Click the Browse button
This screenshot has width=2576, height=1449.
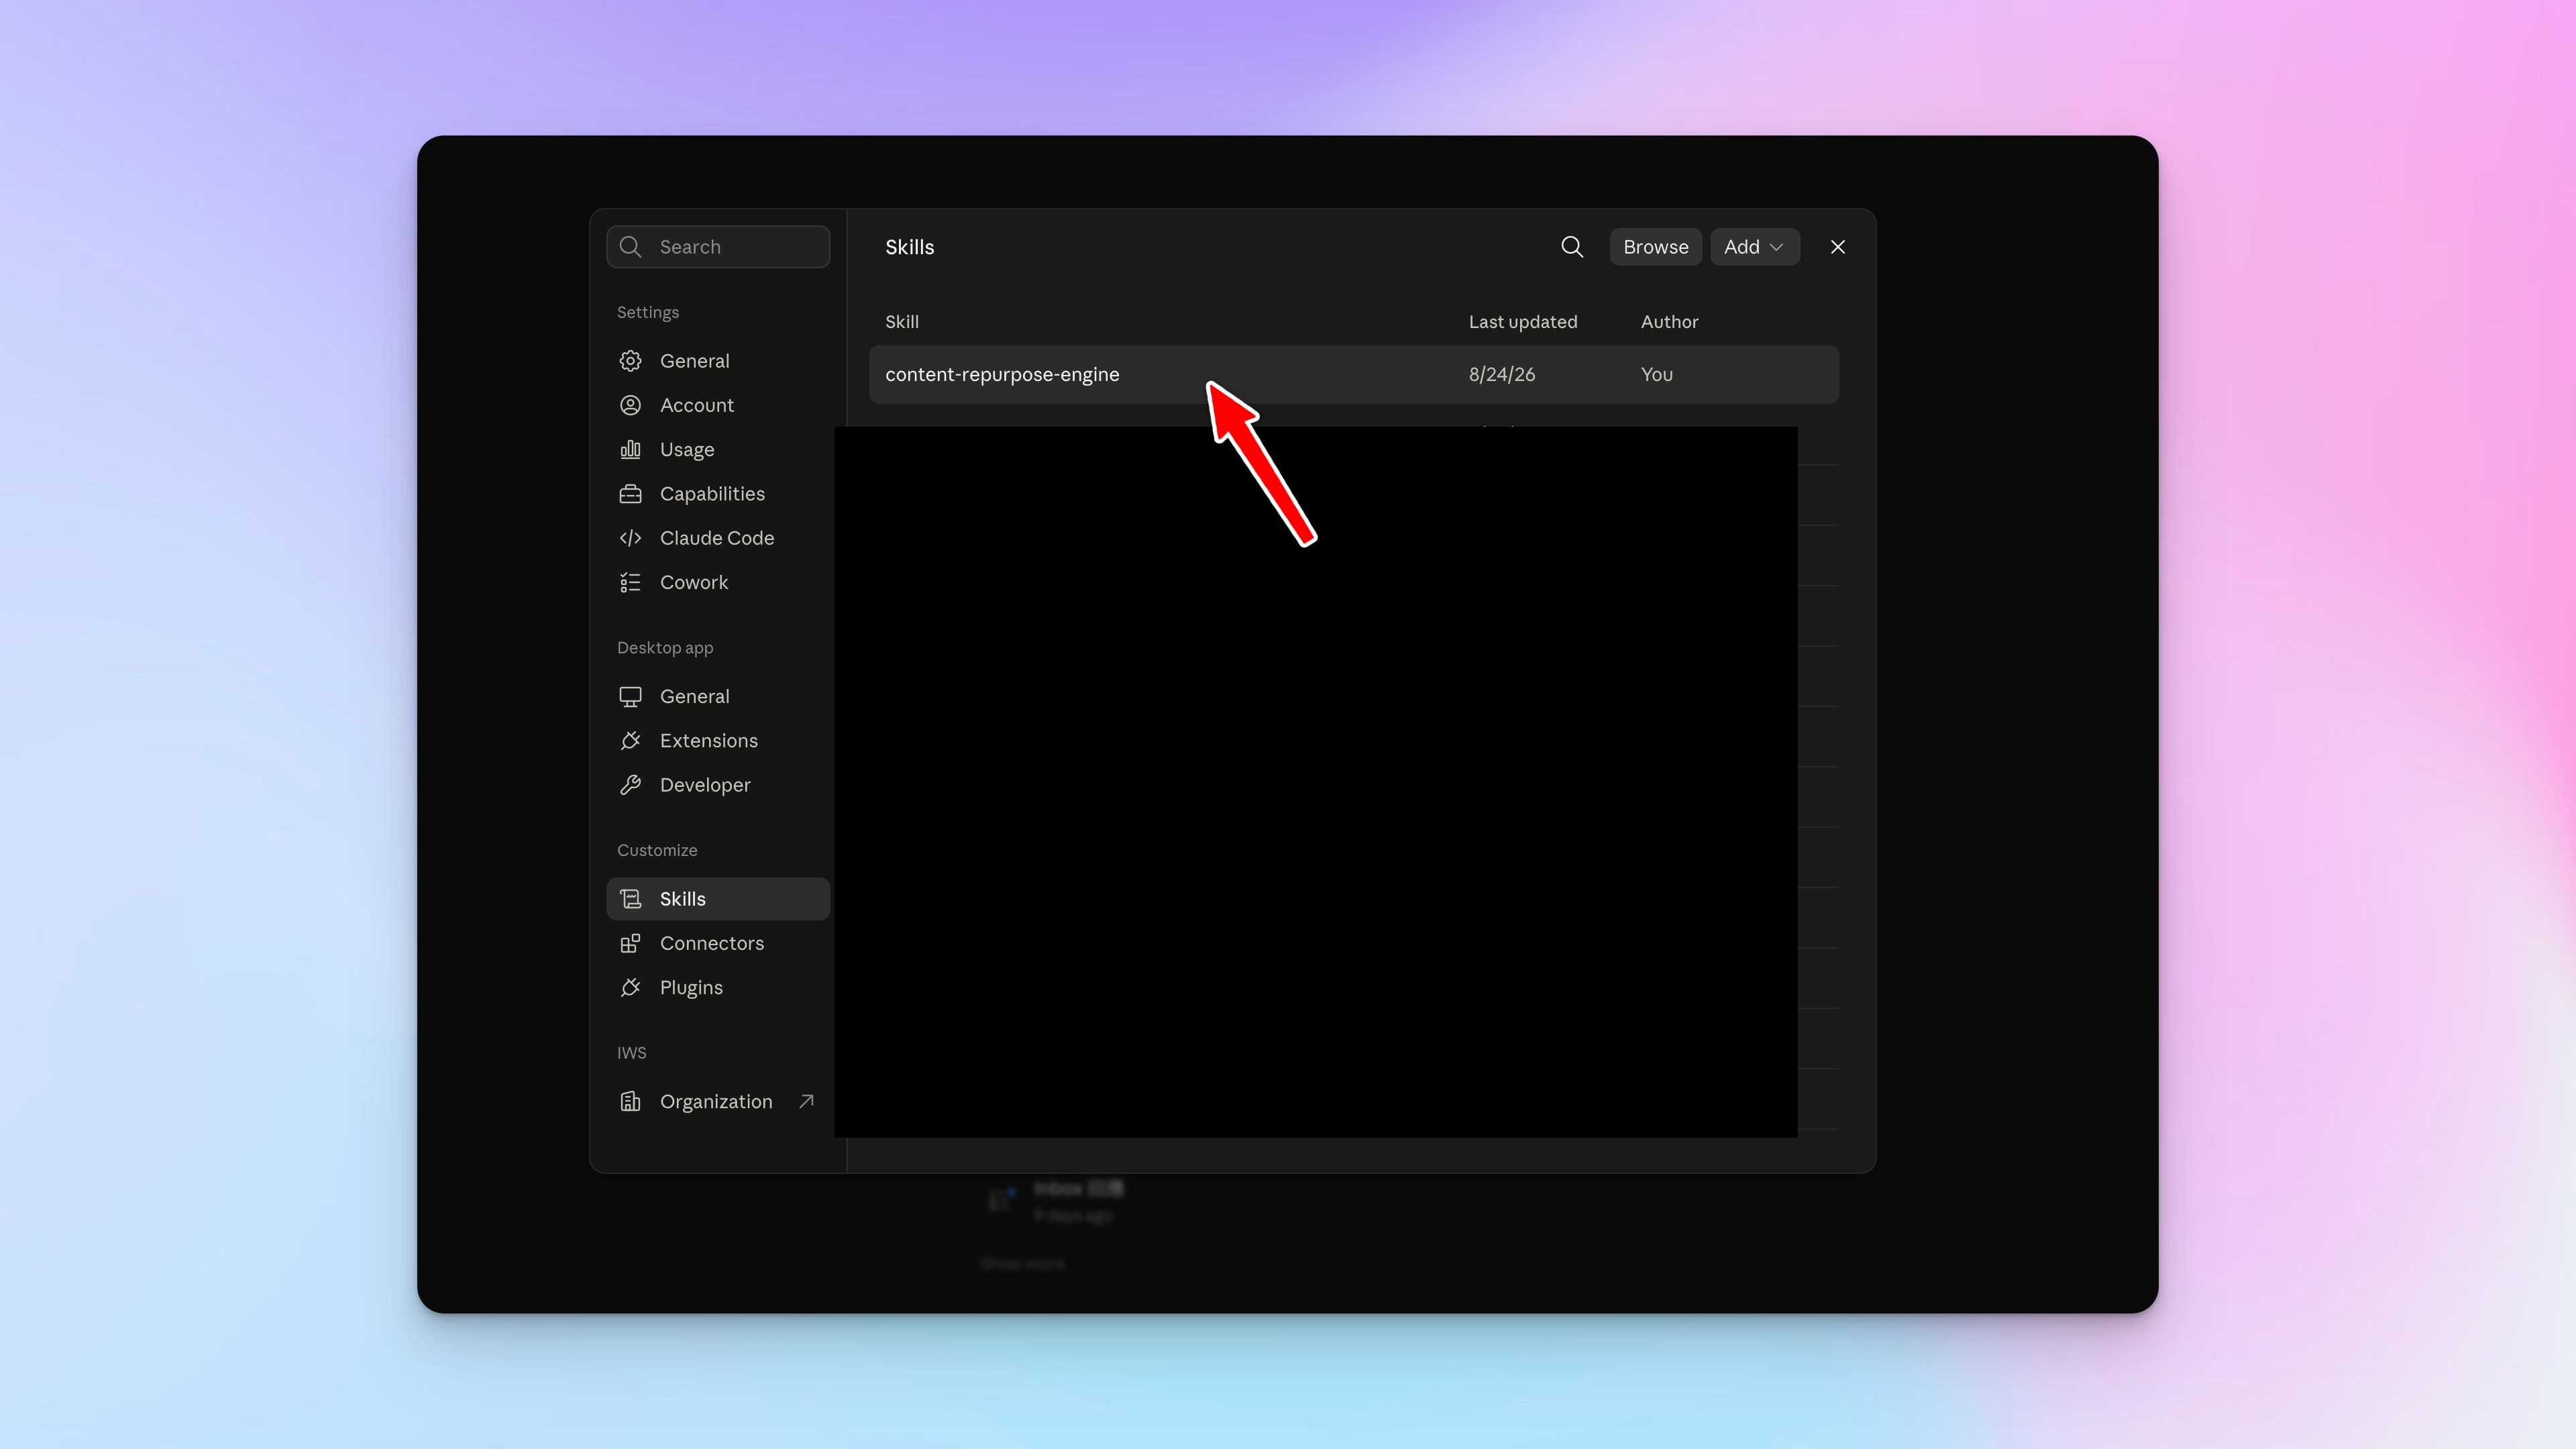[x=1656, y=247]
